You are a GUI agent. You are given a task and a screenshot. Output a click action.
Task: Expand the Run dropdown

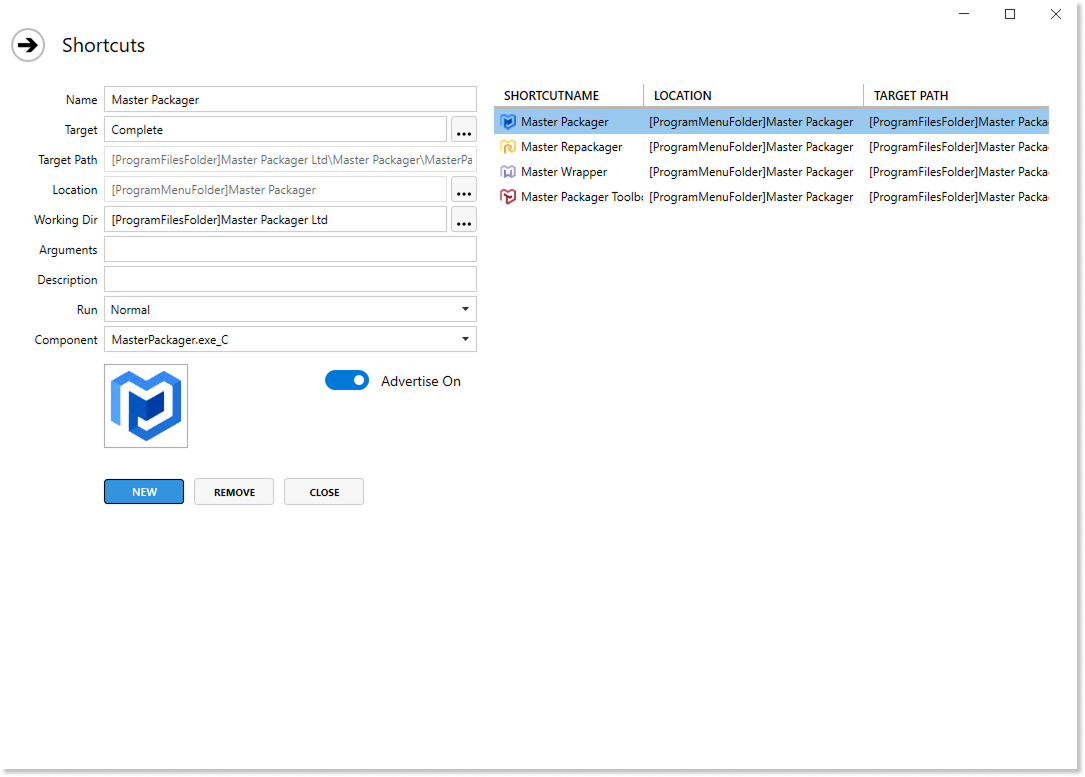pyautogui.click(x=290, y=310)
